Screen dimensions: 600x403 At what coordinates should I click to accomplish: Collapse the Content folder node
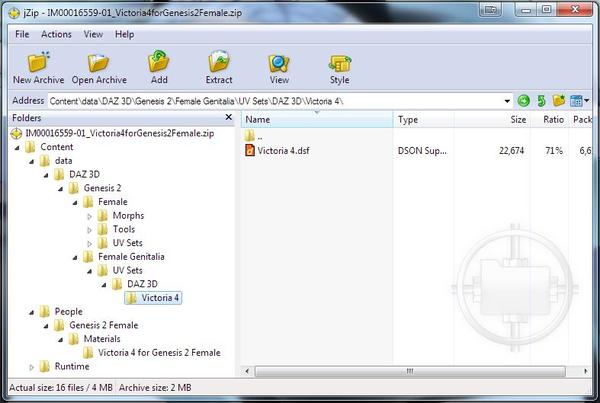pos(17,147)
